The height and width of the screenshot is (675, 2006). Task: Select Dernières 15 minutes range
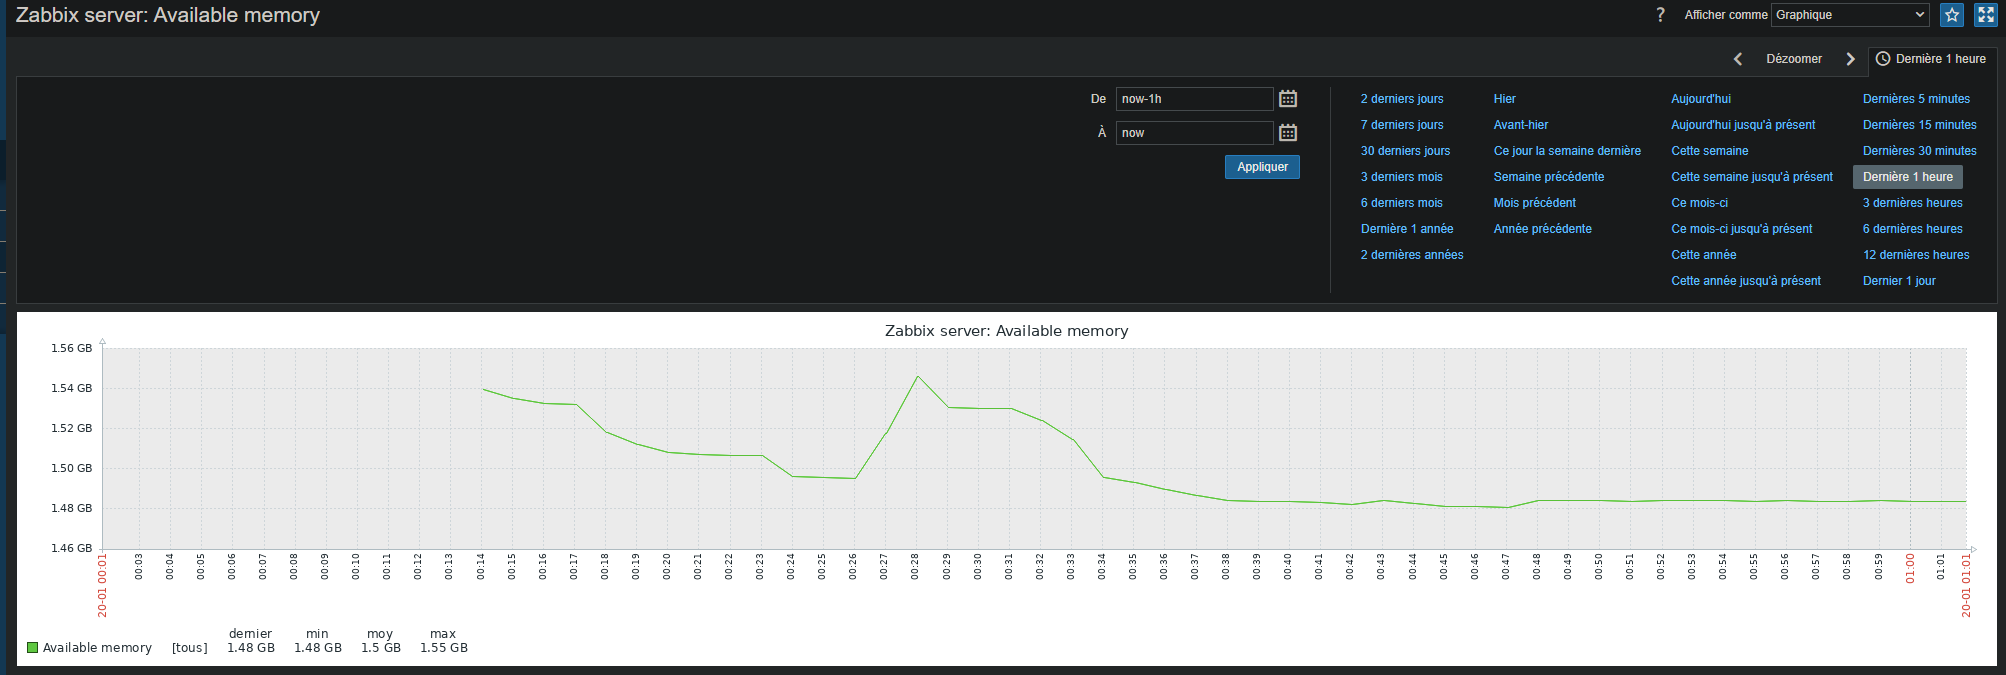click(1919, 125)
